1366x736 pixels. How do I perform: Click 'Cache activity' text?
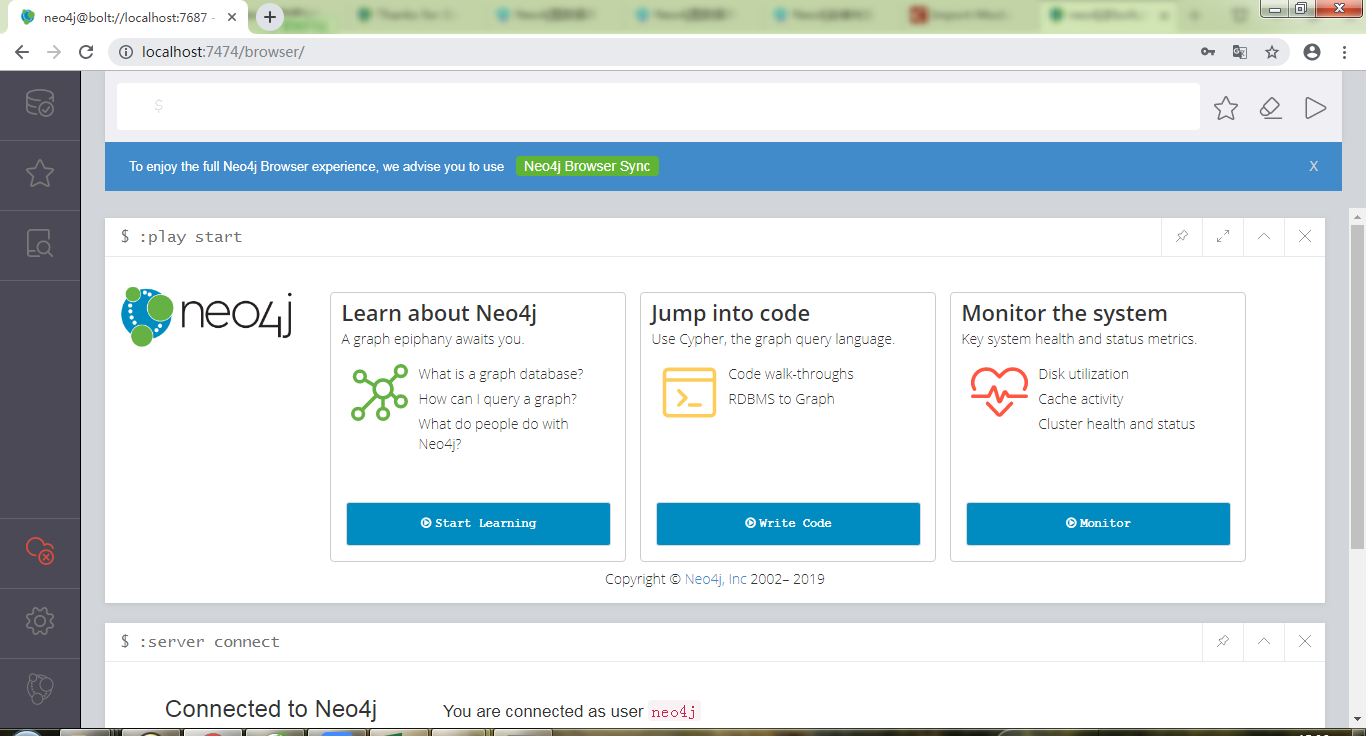coord(1080,399)
